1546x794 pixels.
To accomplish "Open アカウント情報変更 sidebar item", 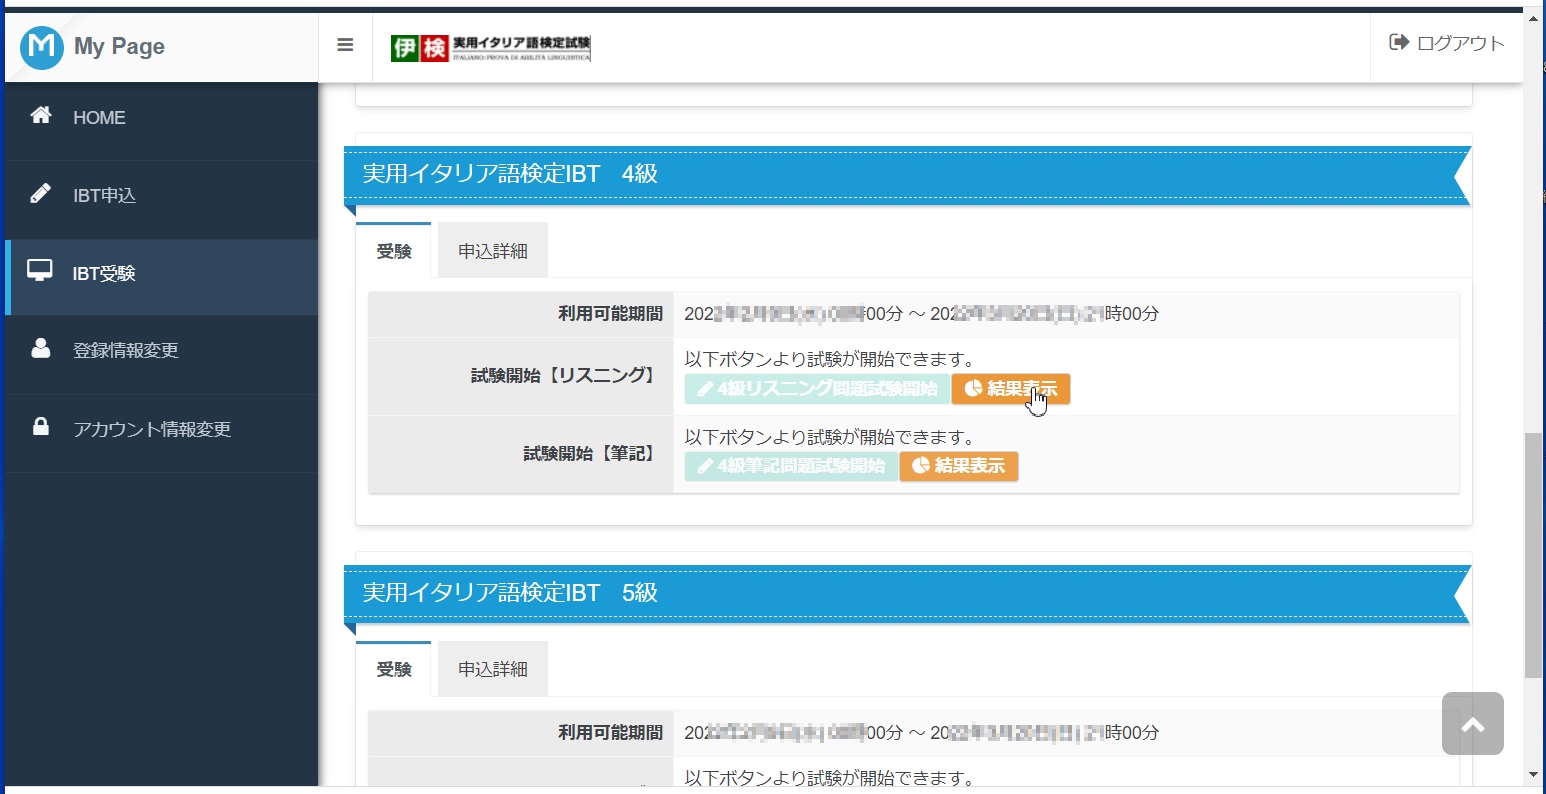I will (x=161, y=429).
